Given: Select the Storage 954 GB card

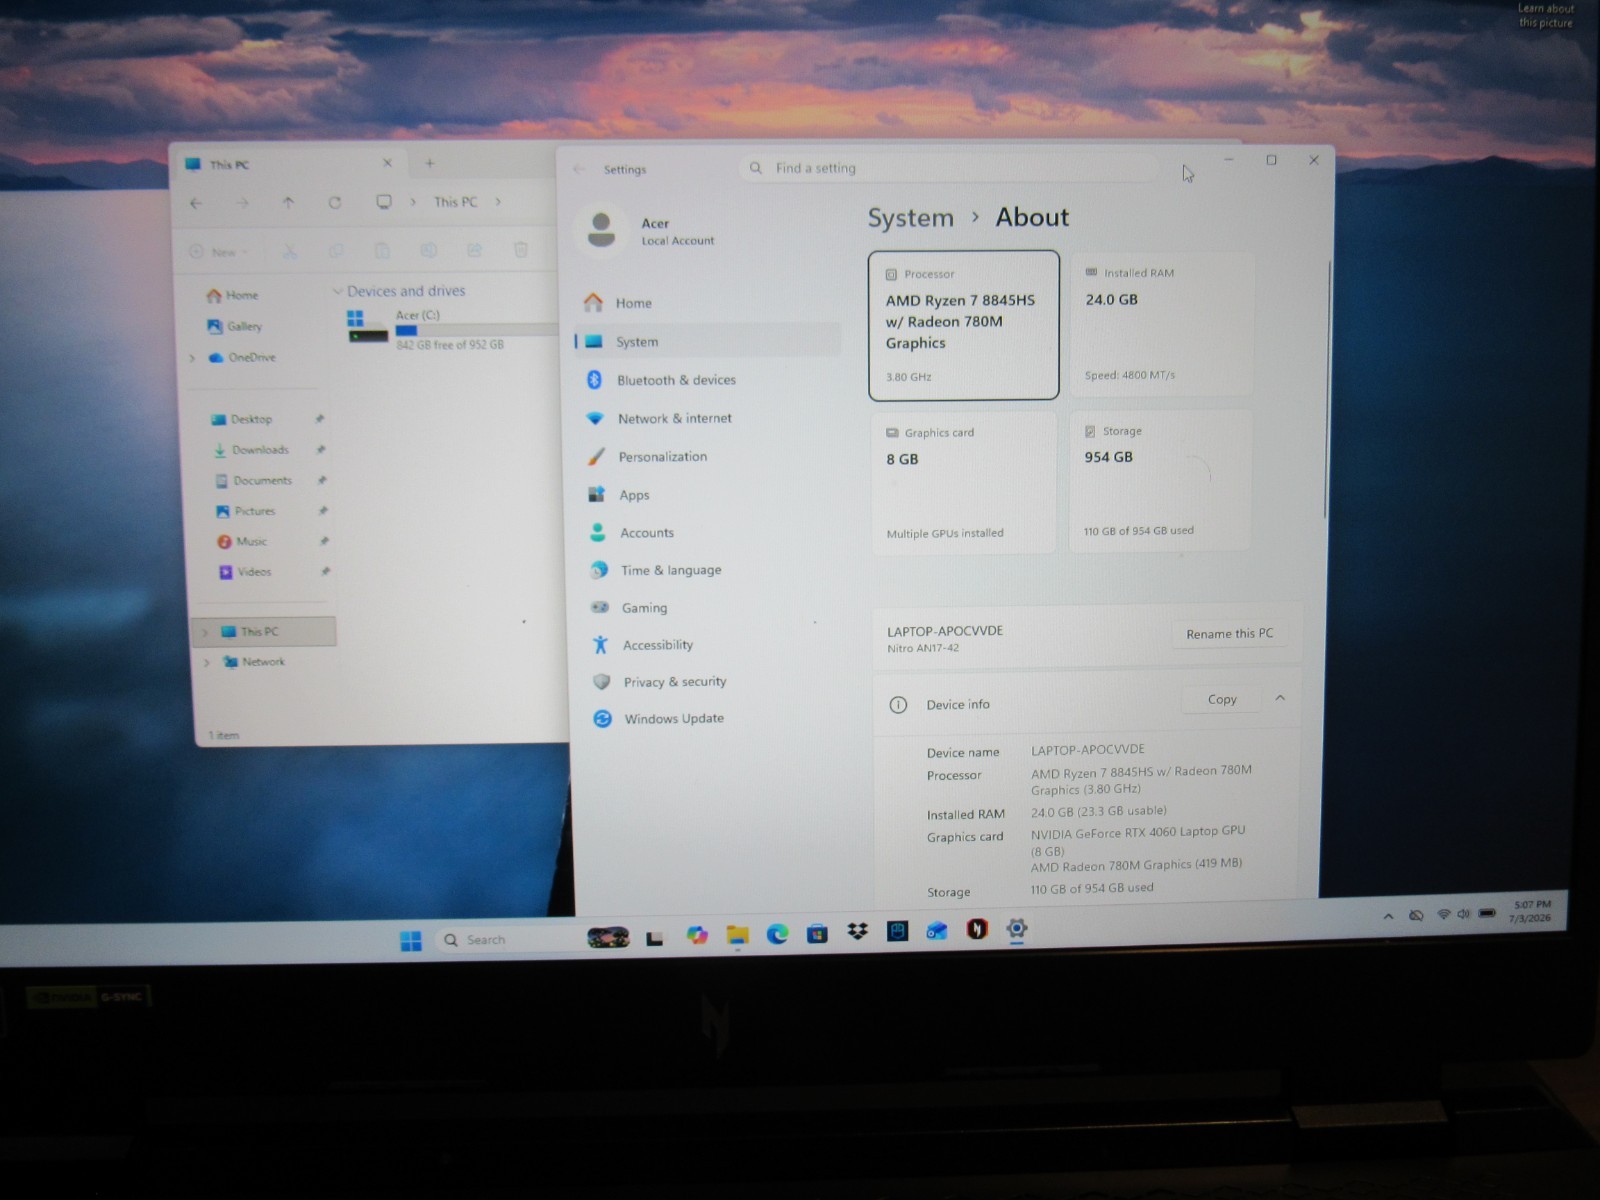Looking at the screenshot, I should coord(1160,481).
